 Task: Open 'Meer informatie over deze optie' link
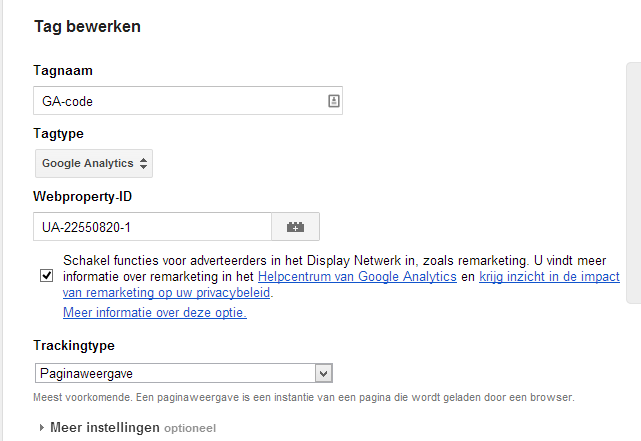coord(155,313)
